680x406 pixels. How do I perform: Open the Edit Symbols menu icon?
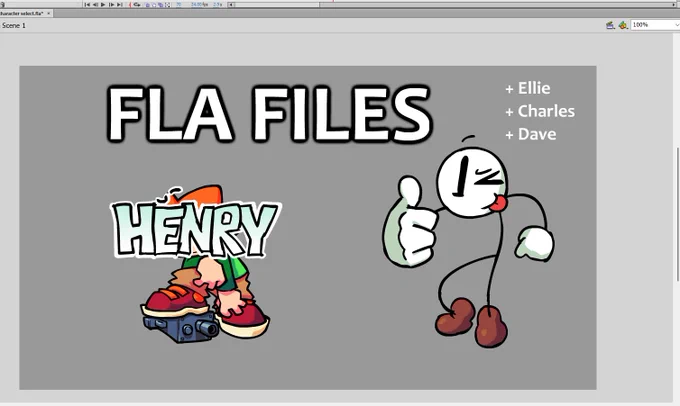623,25
